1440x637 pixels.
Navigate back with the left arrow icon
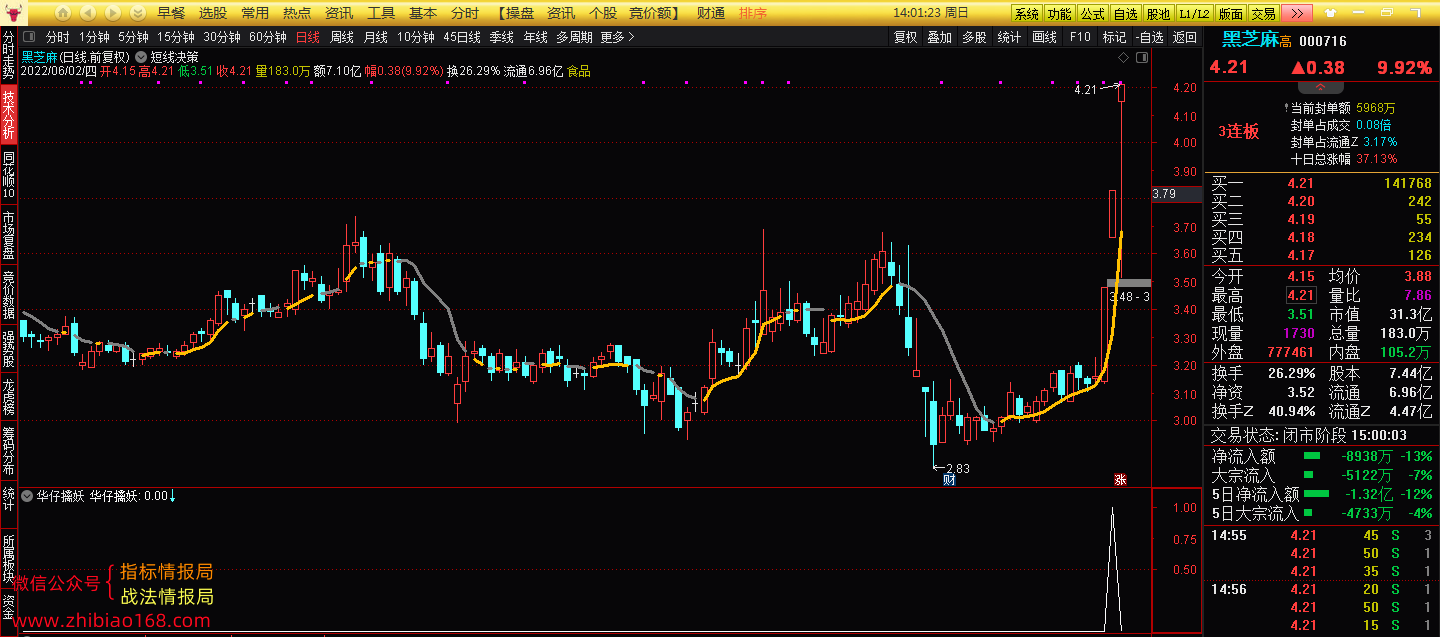[88, 13]
